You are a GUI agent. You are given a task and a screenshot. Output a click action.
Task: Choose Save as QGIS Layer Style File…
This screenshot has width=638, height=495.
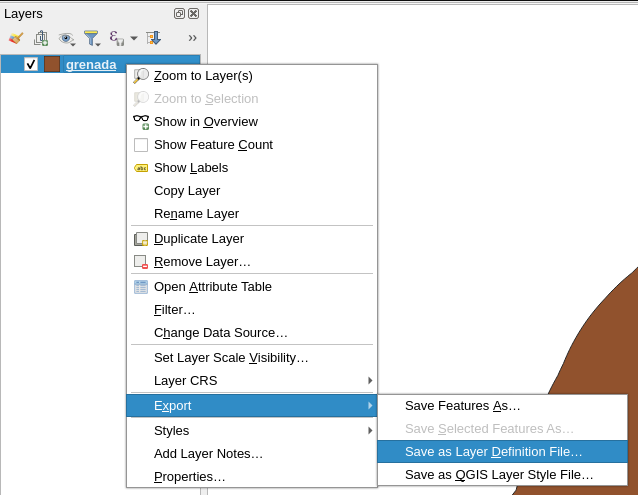pyautogui.click(x=503, y=475)
